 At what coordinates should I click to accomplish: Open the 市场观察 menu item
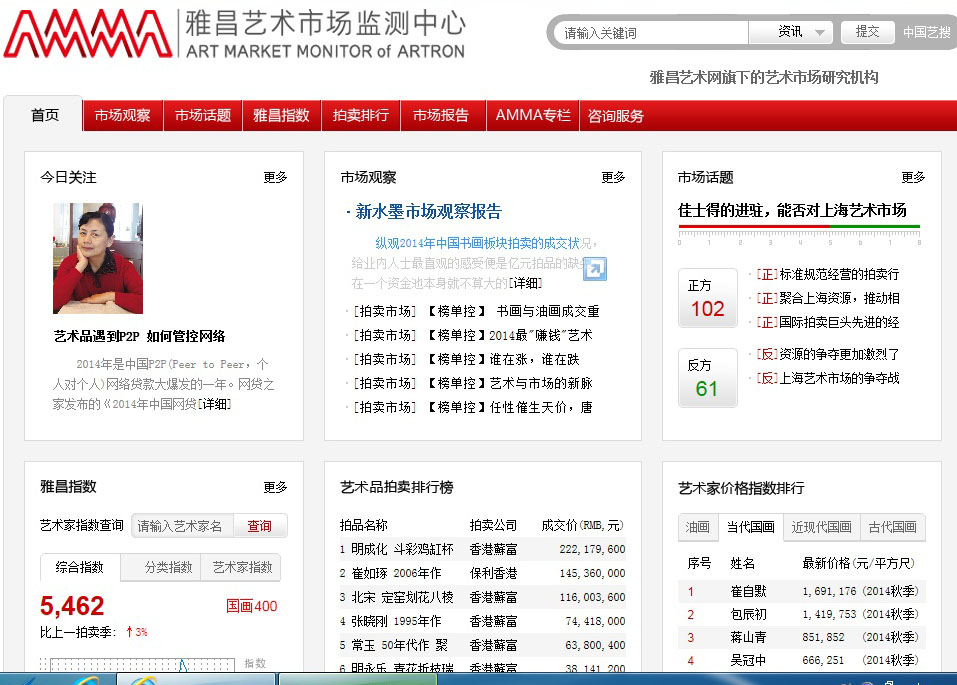[123, 115]
